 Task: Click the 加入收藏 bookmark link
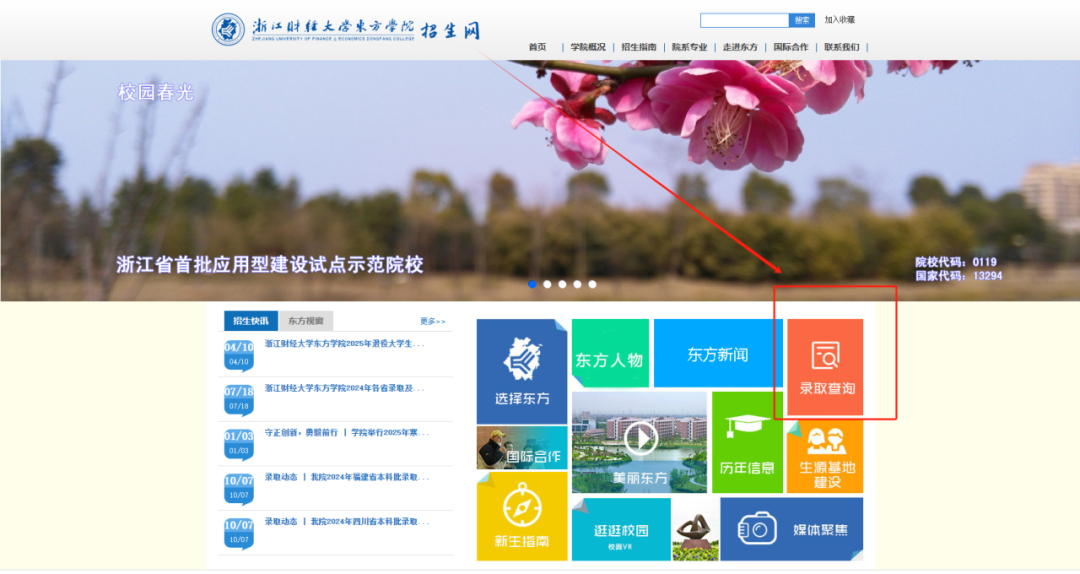coord(839,20)
